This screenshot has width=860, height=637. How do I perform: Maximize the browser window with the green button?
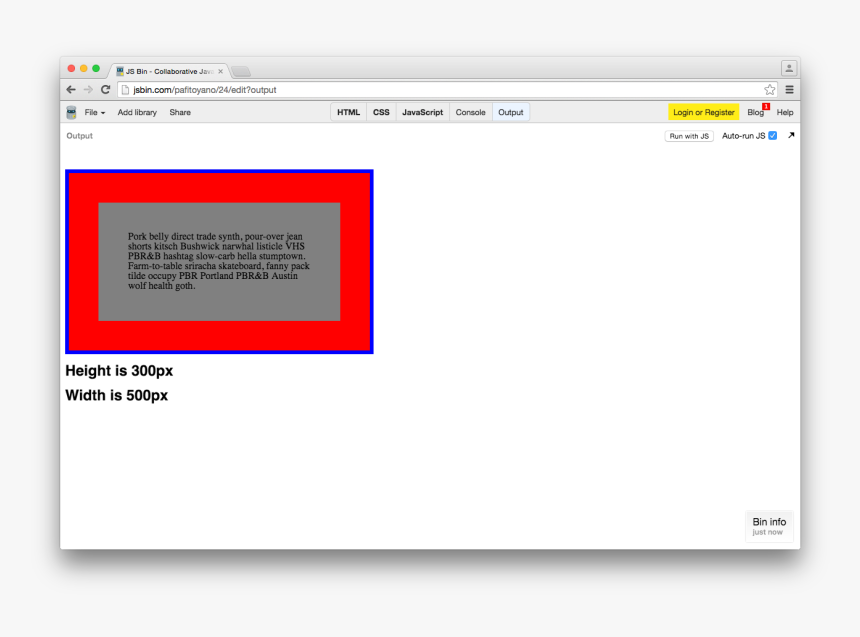pyautogui.click(x=96, y=69)
